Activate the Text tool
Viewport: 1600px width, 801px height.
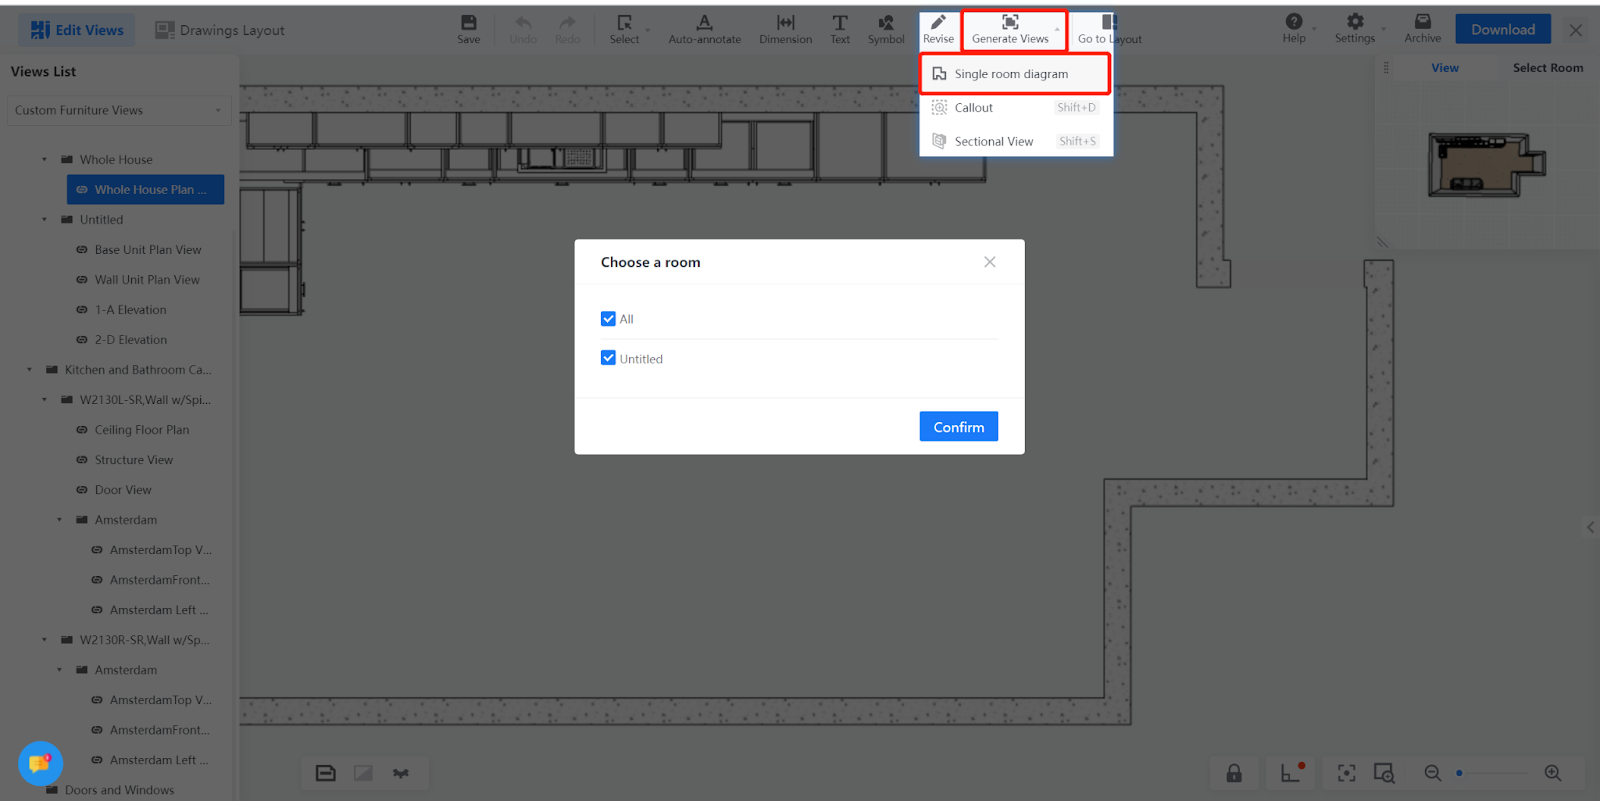[839, 29]
